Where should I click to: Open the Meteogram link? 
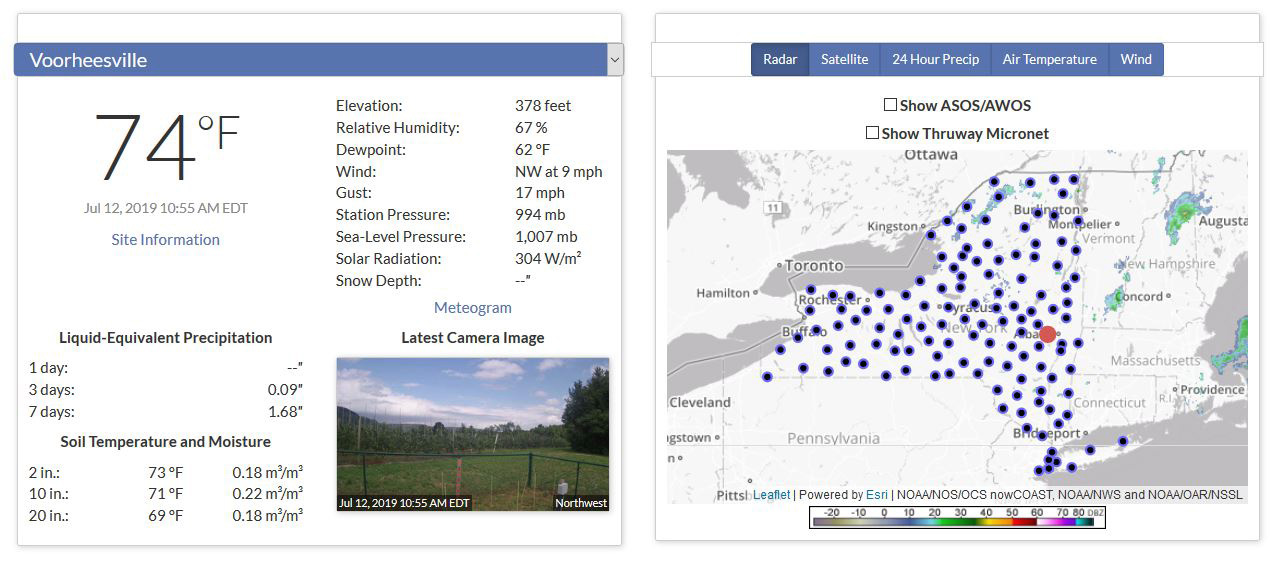pos(472,307)
